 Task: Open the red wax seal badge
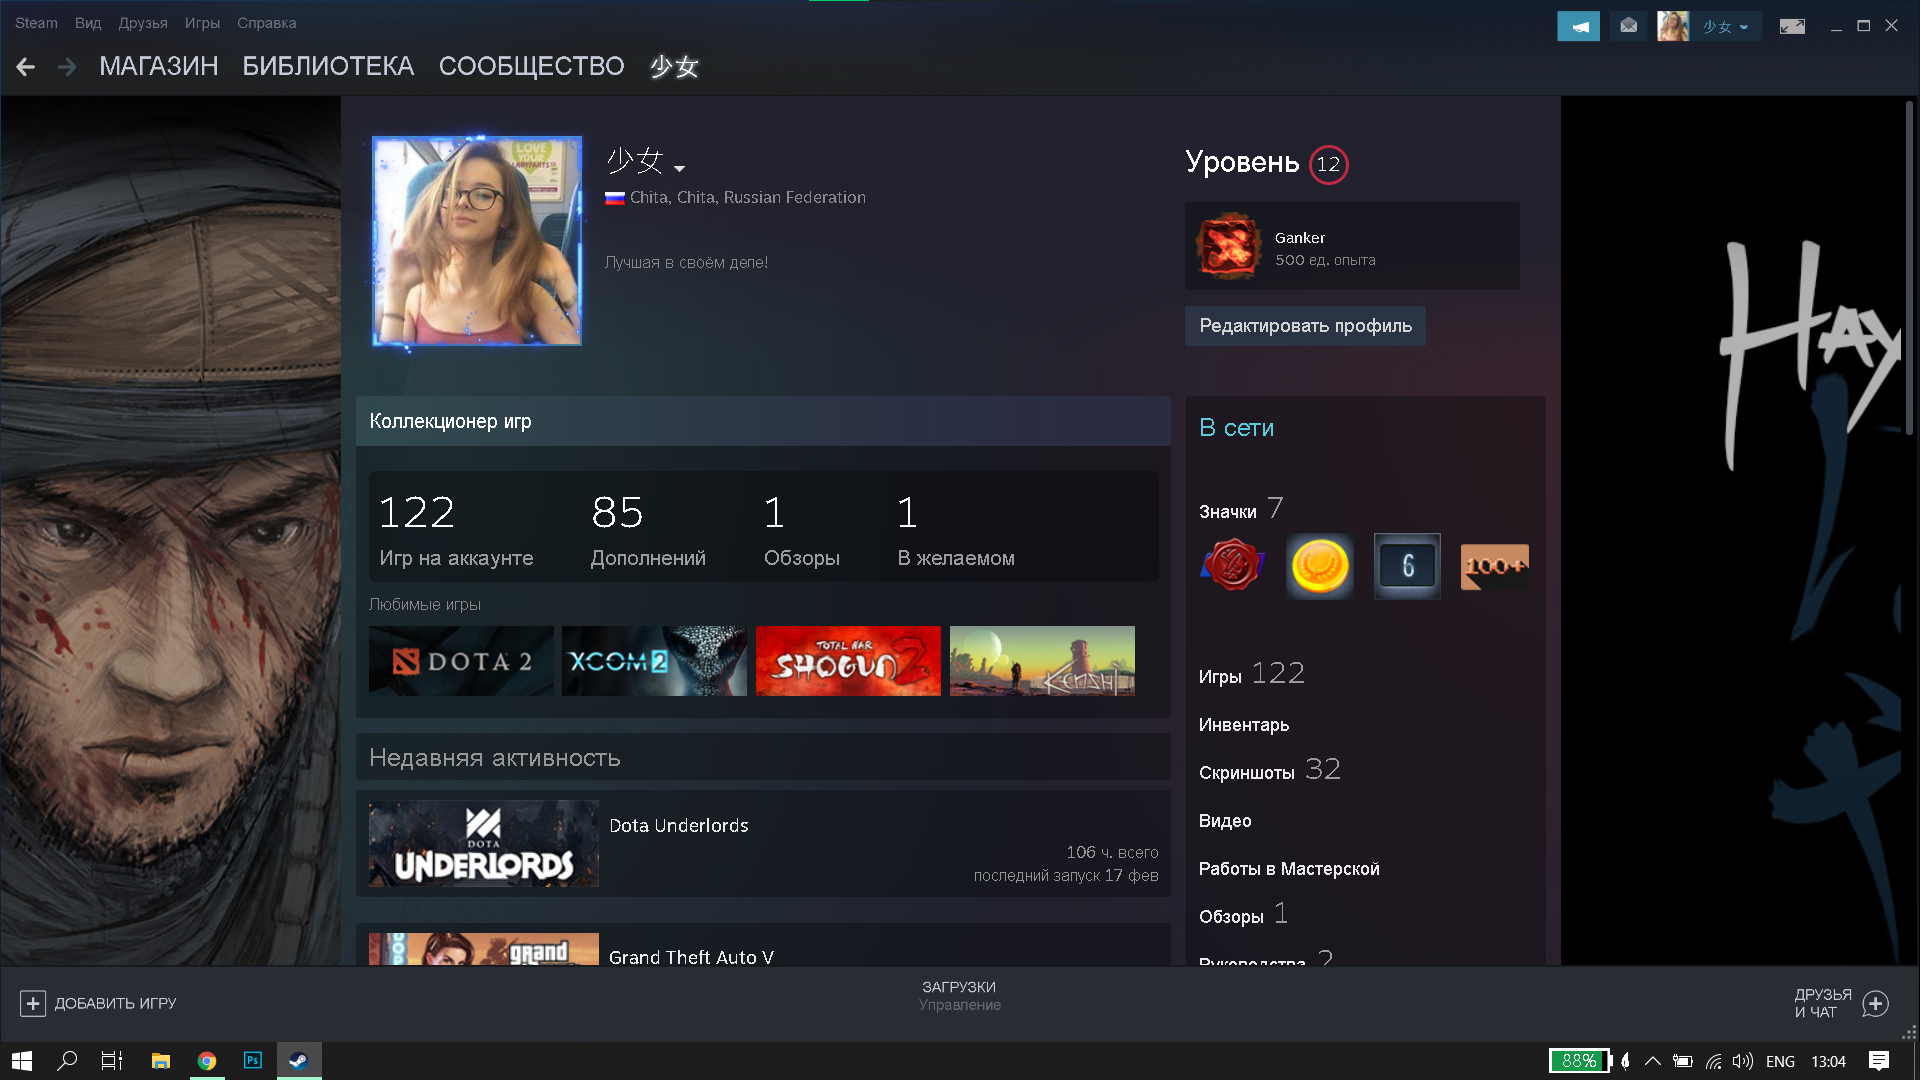[1232, 566]
